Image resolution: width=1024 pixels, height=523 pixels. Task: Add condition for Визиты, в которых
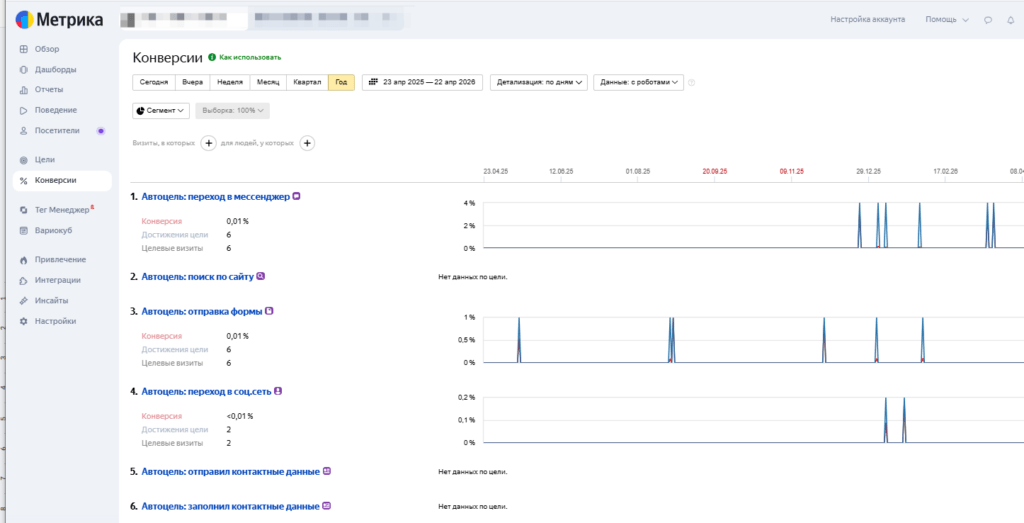[208, 143]
